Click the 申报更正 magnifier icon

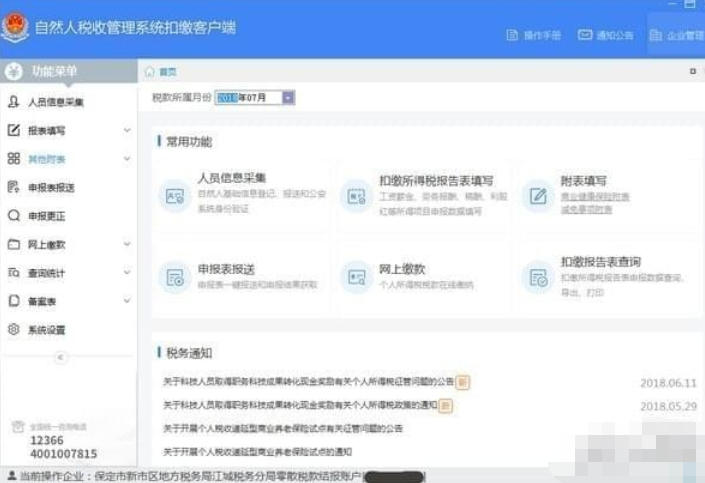click(14, 215)
